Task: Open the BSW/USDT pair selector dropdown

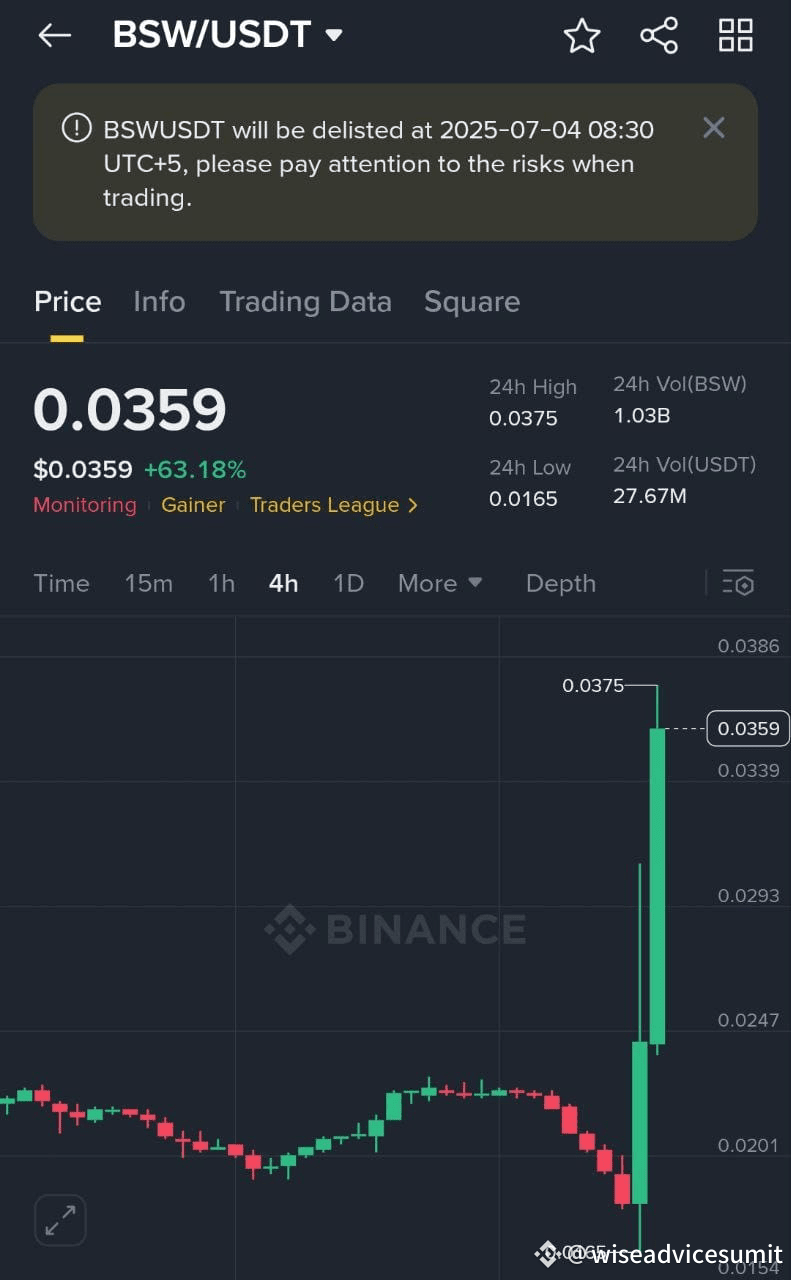Action: coord(334,36)
